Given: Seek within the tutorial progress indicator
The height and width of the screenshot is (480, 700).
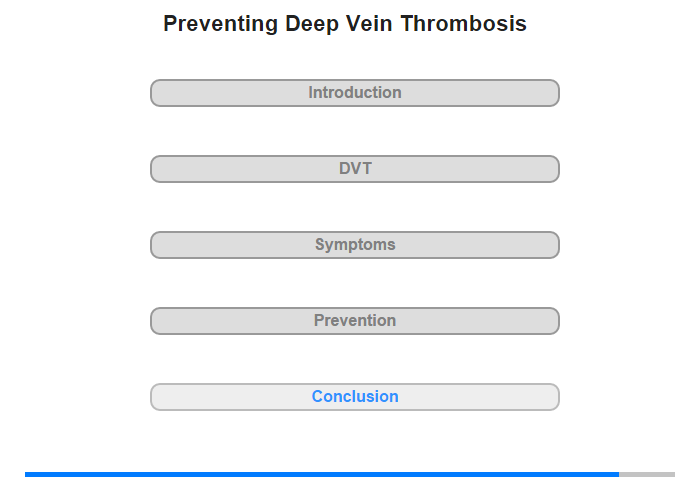Looking at the screenshot, I should [x=350, y=474].
